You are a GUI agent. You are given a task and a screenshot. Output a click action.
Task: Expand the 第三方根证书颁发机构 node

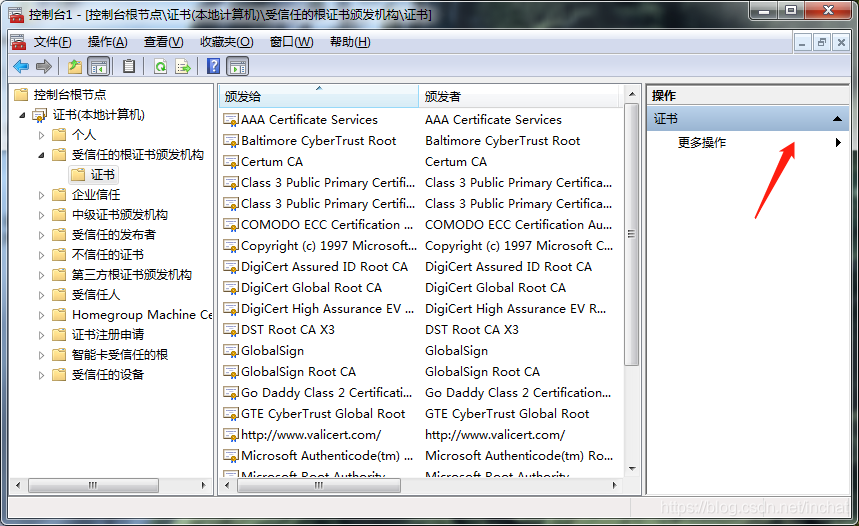41,275
